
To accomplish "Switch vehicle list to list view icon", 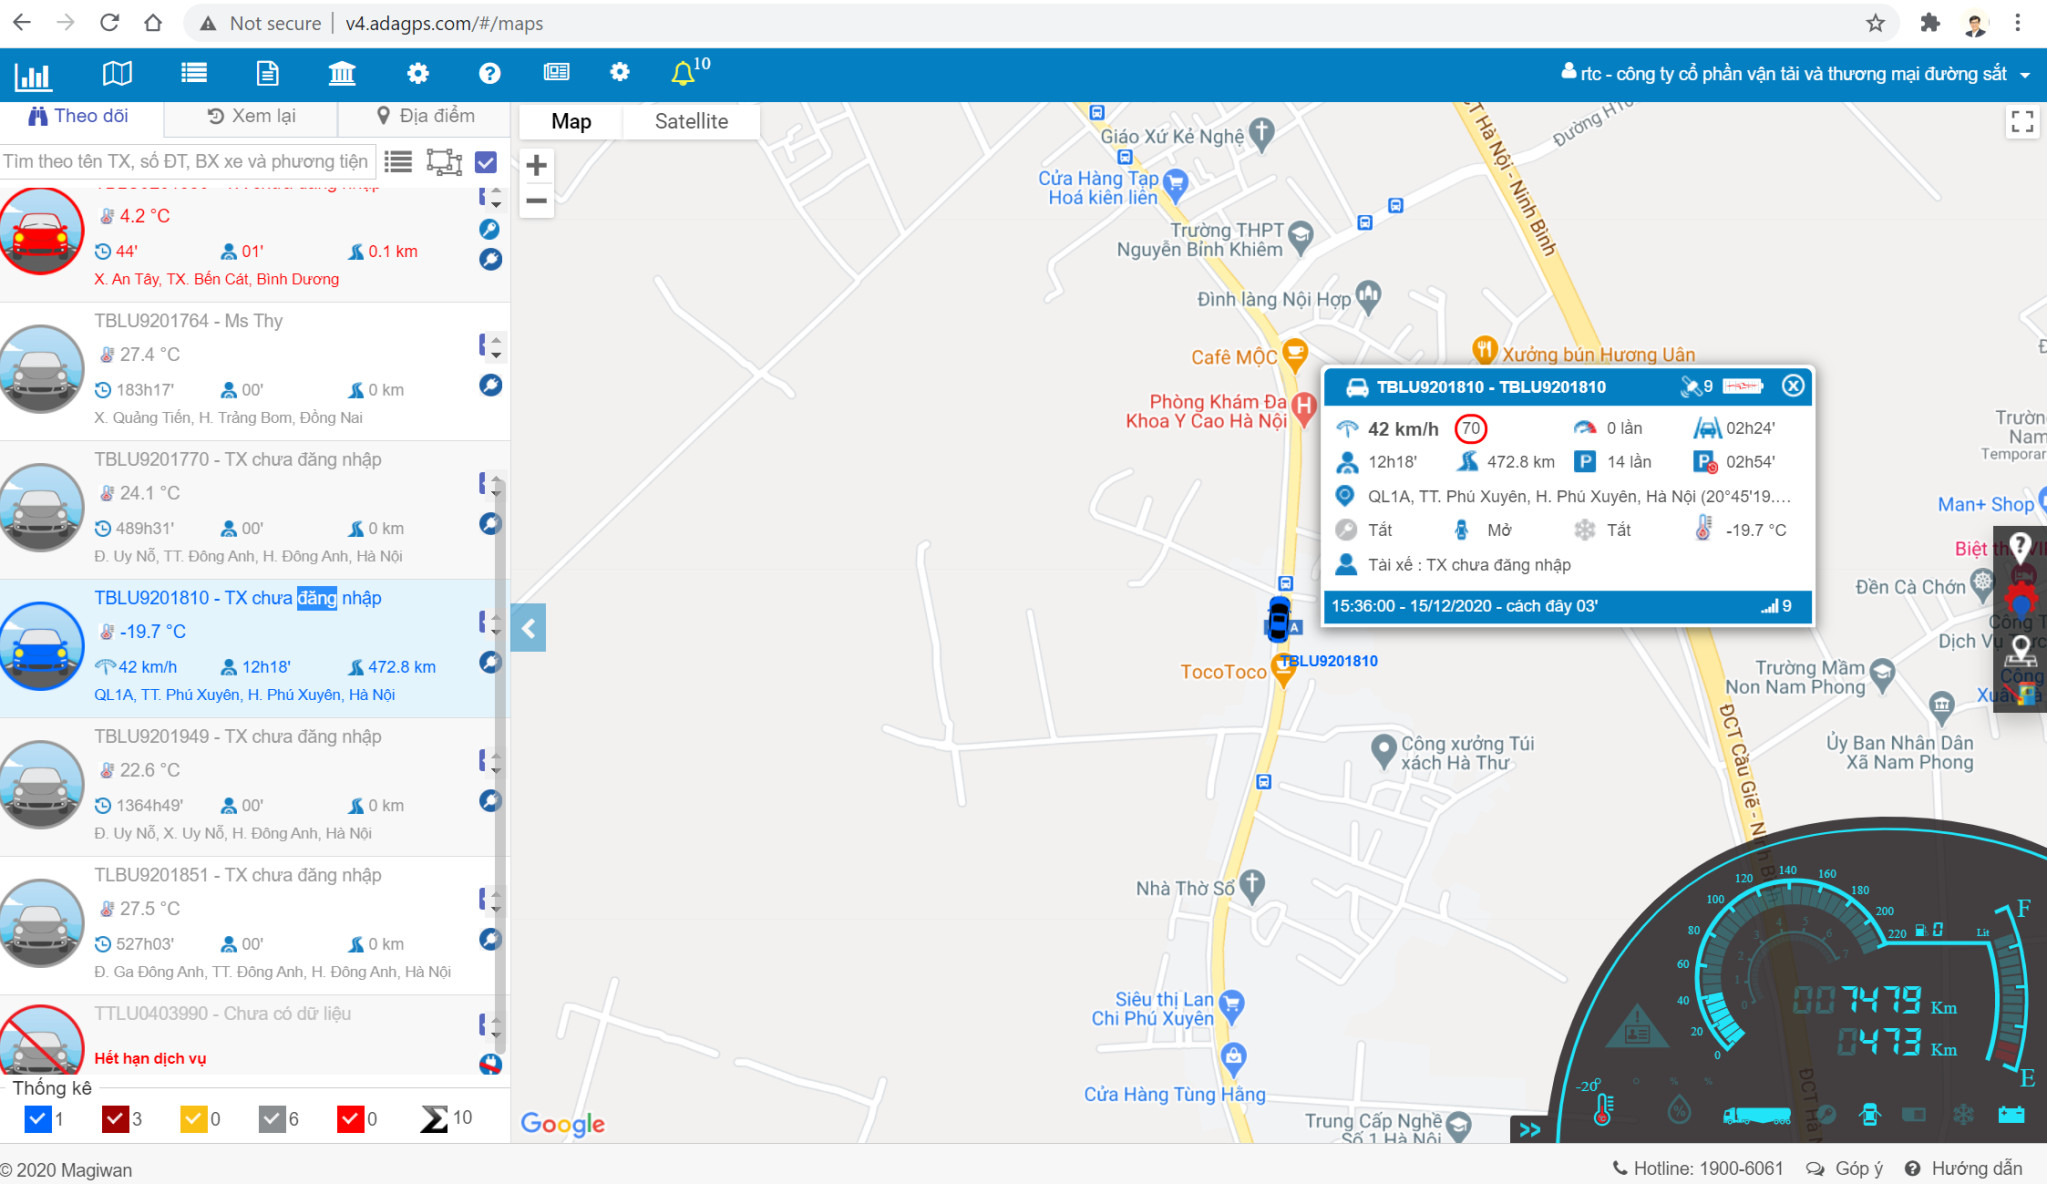I will (398, 162).
